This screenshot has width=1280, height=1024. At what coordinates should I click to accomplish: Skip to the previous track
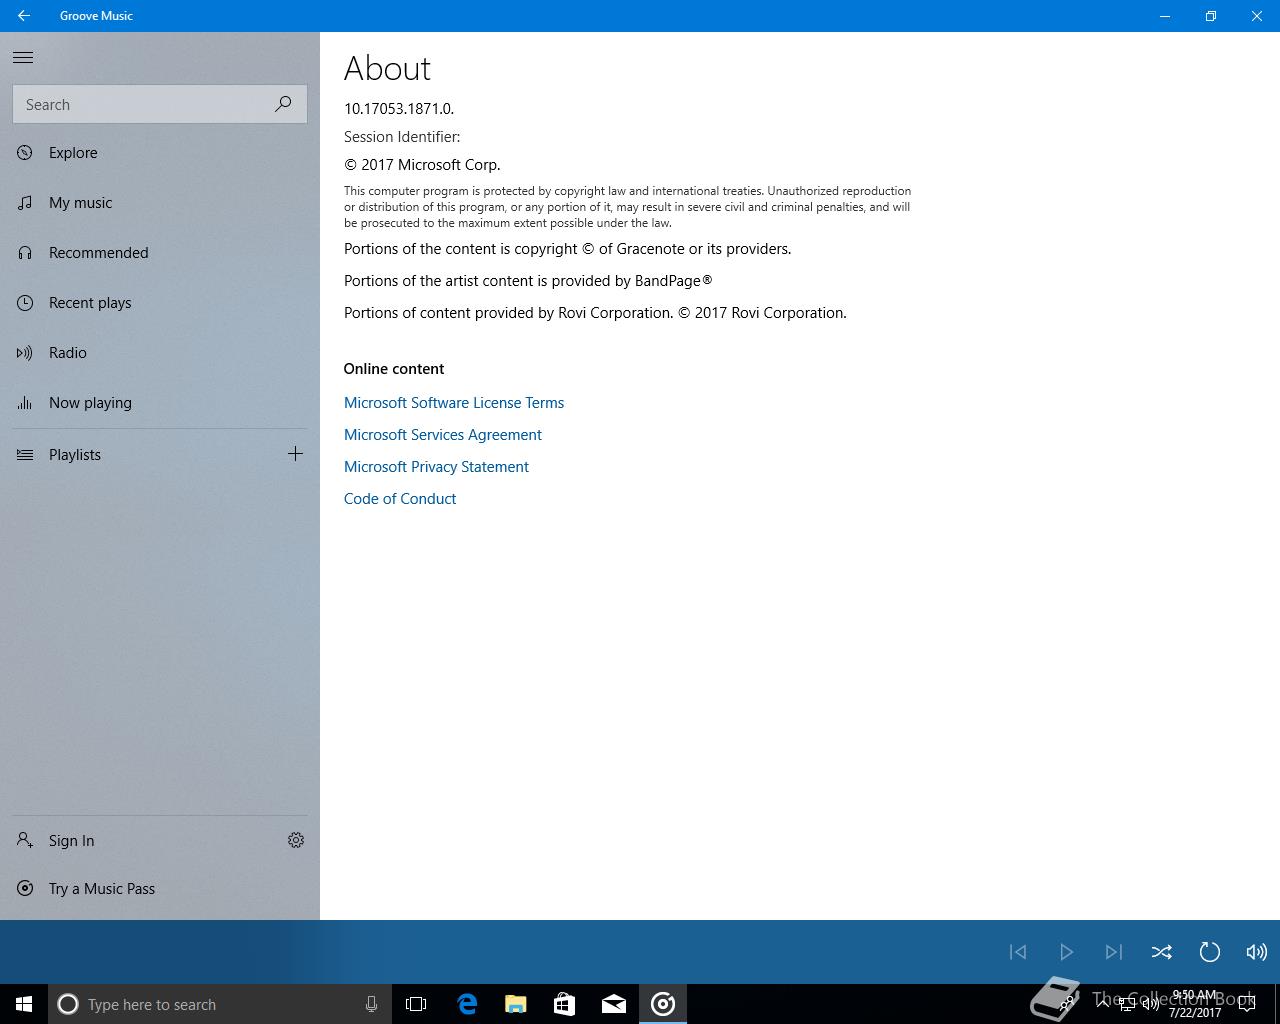coord(1018,952)
